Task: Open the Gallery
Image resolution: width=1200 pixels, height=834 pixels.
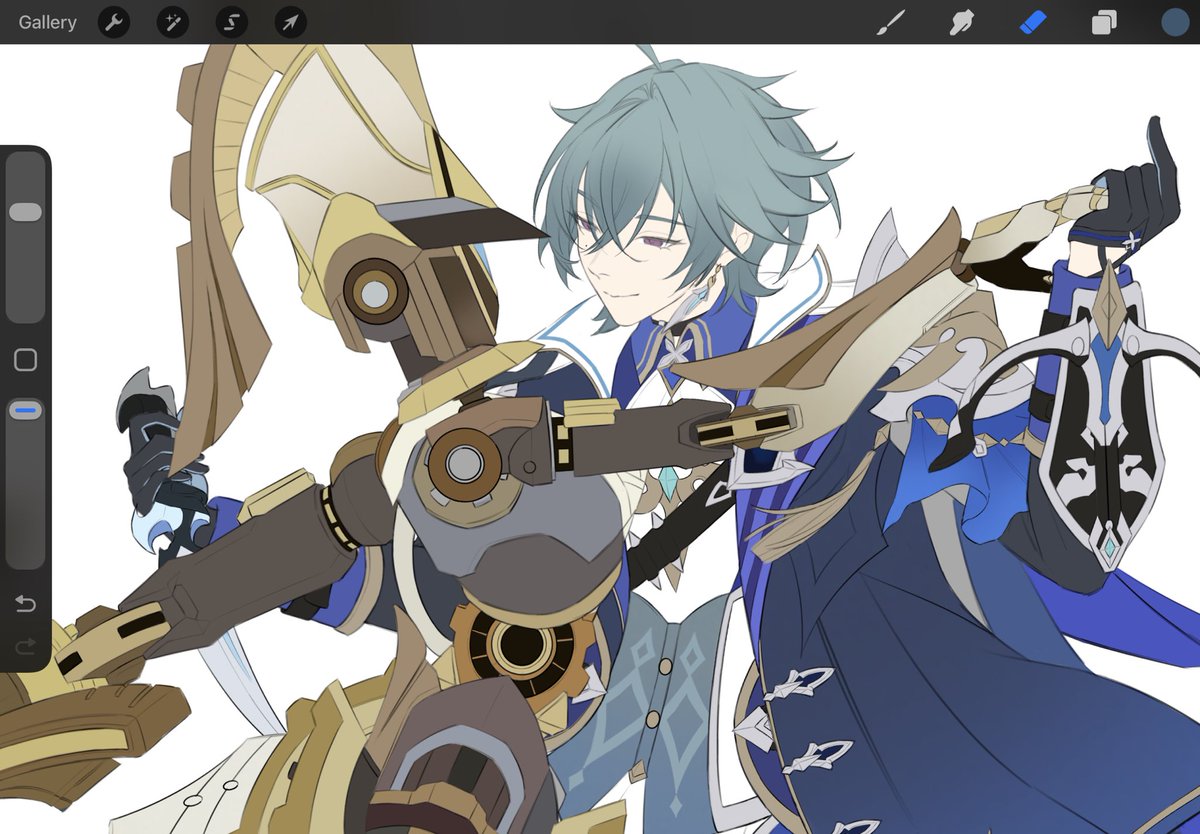Action: coord(47,22)
